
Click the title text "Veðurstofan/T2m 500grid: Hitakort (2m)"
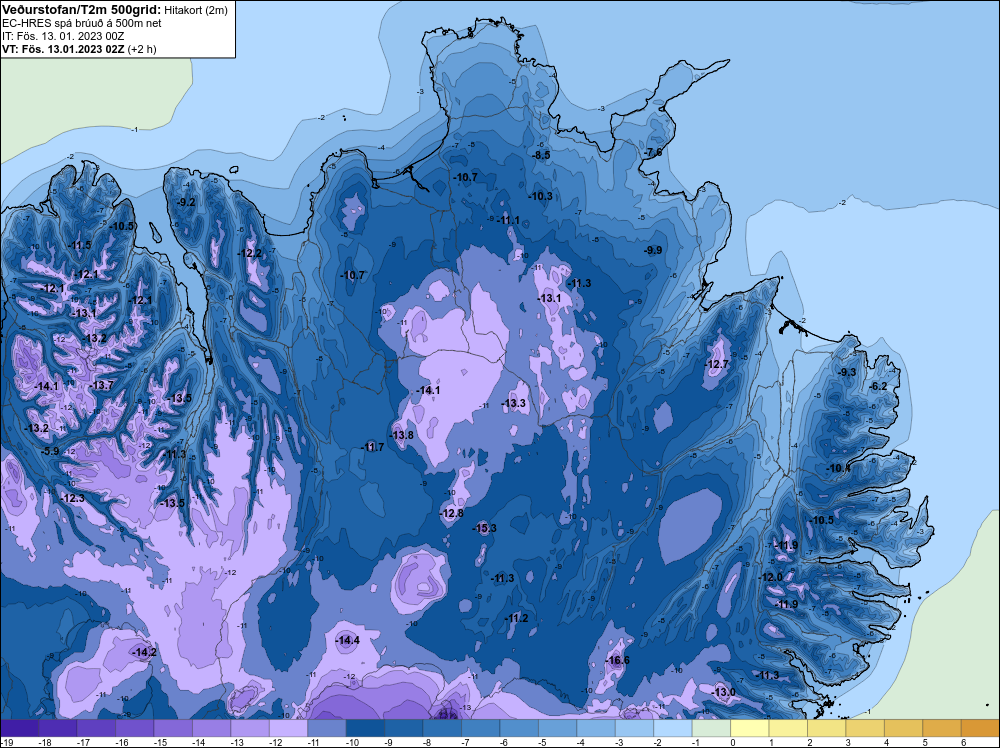114,10
